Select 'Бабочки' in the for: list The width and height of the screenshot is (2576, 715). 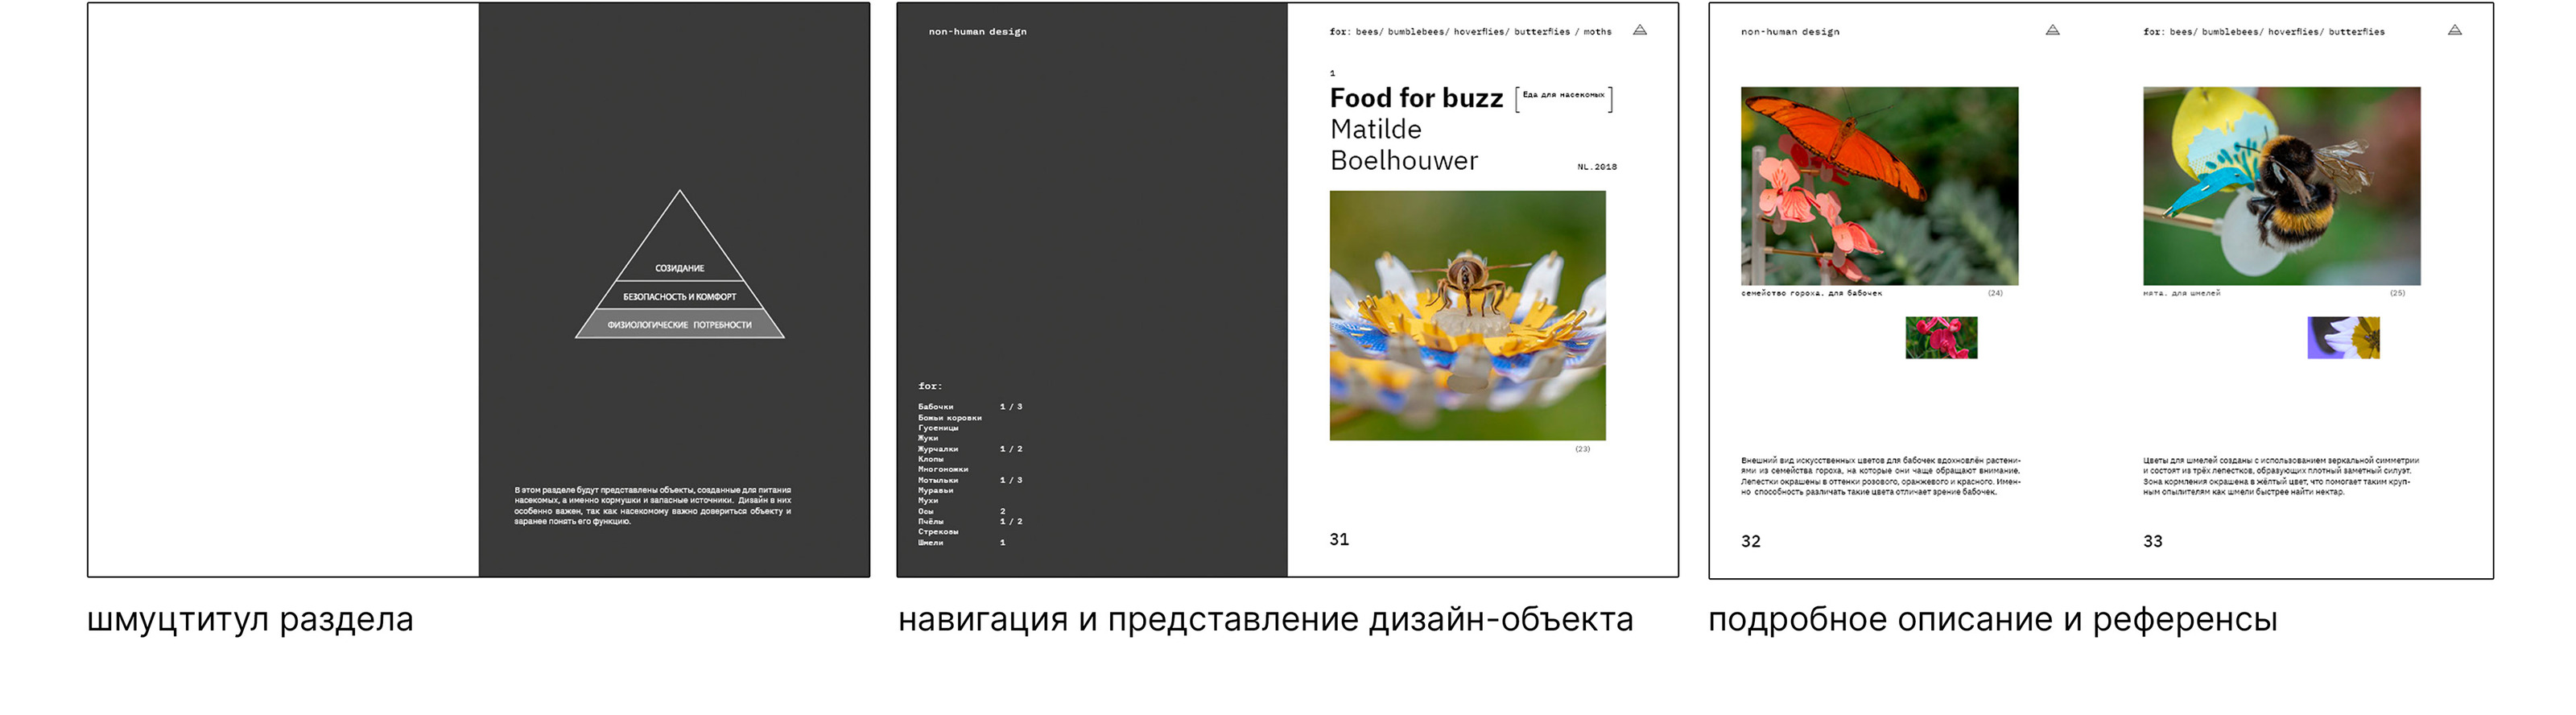(936, 407)
